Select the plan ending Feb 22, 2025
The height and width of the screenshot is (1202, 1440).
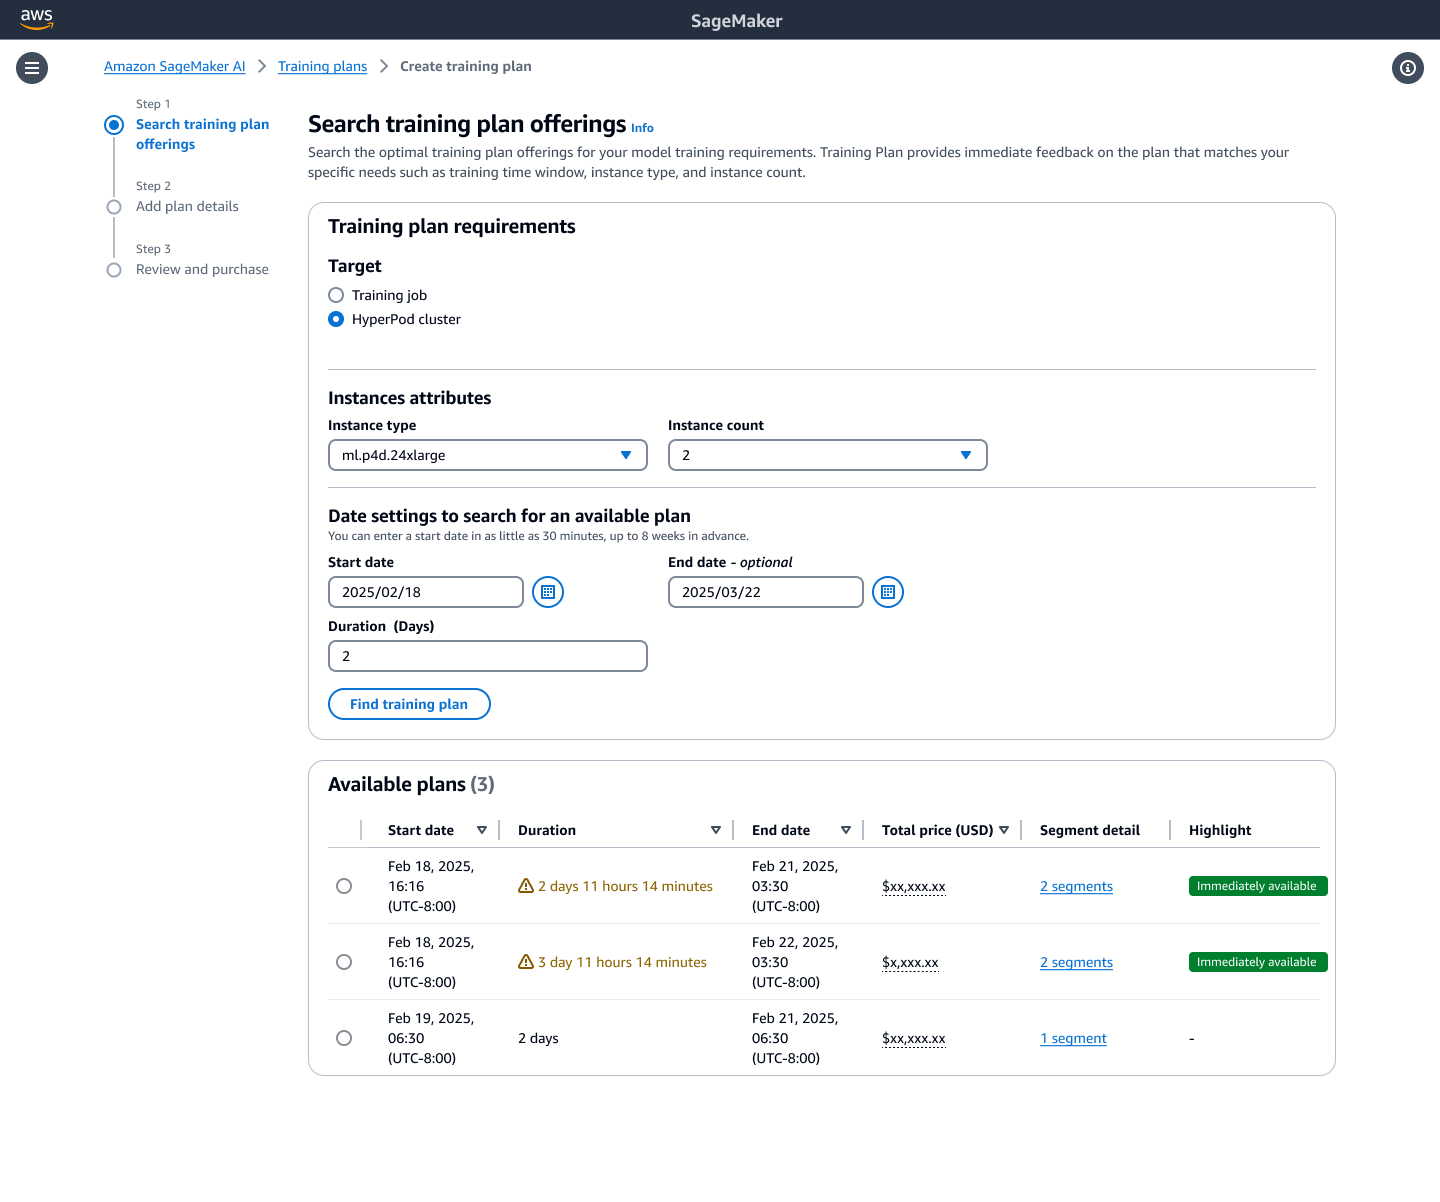(344, 962)
